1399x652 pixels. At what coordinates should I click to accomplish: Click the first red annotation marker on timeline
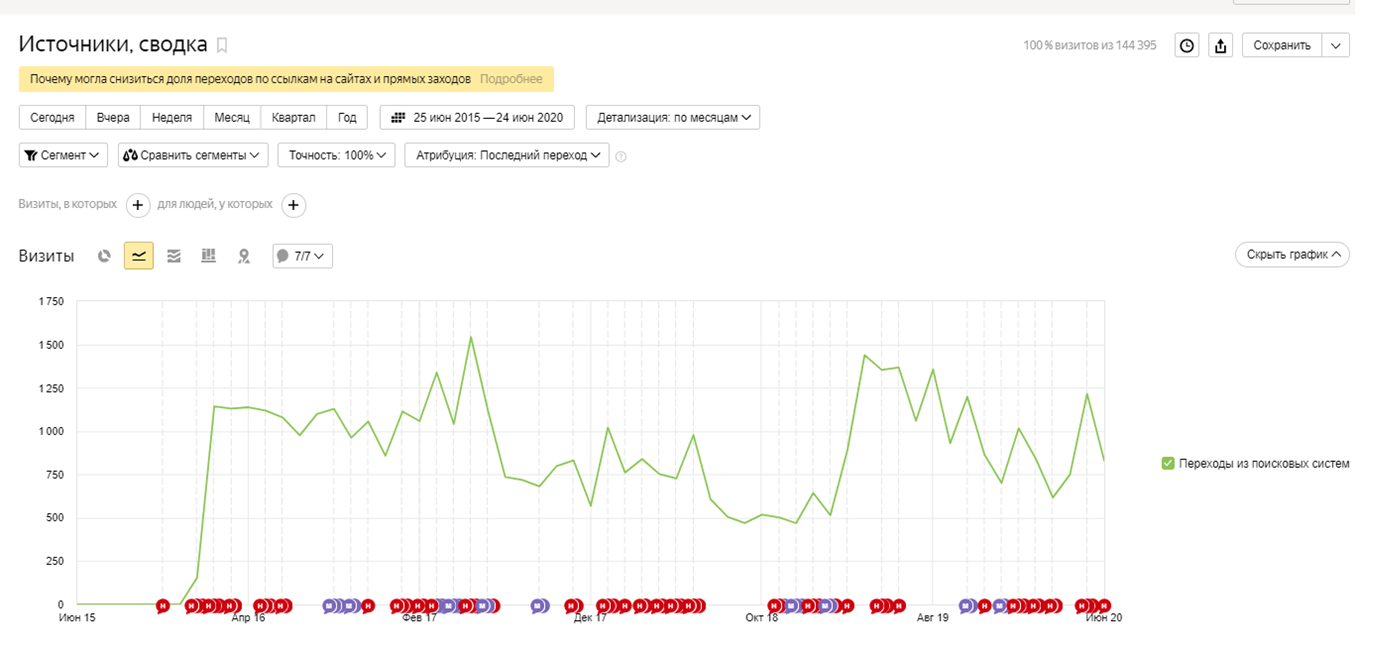point(163,605)
